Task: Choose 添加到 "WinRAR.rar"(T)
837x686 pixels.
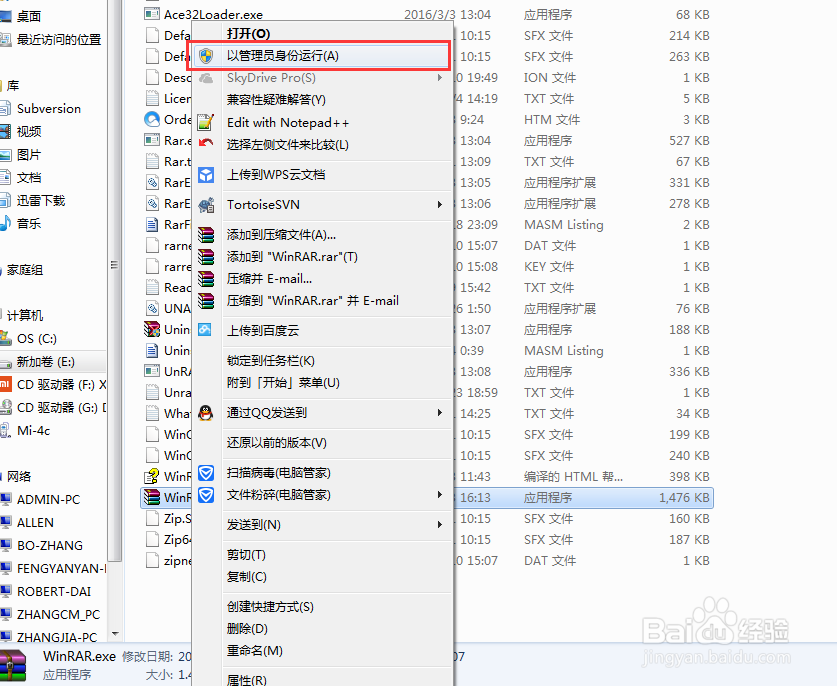Action: [292, 257]
